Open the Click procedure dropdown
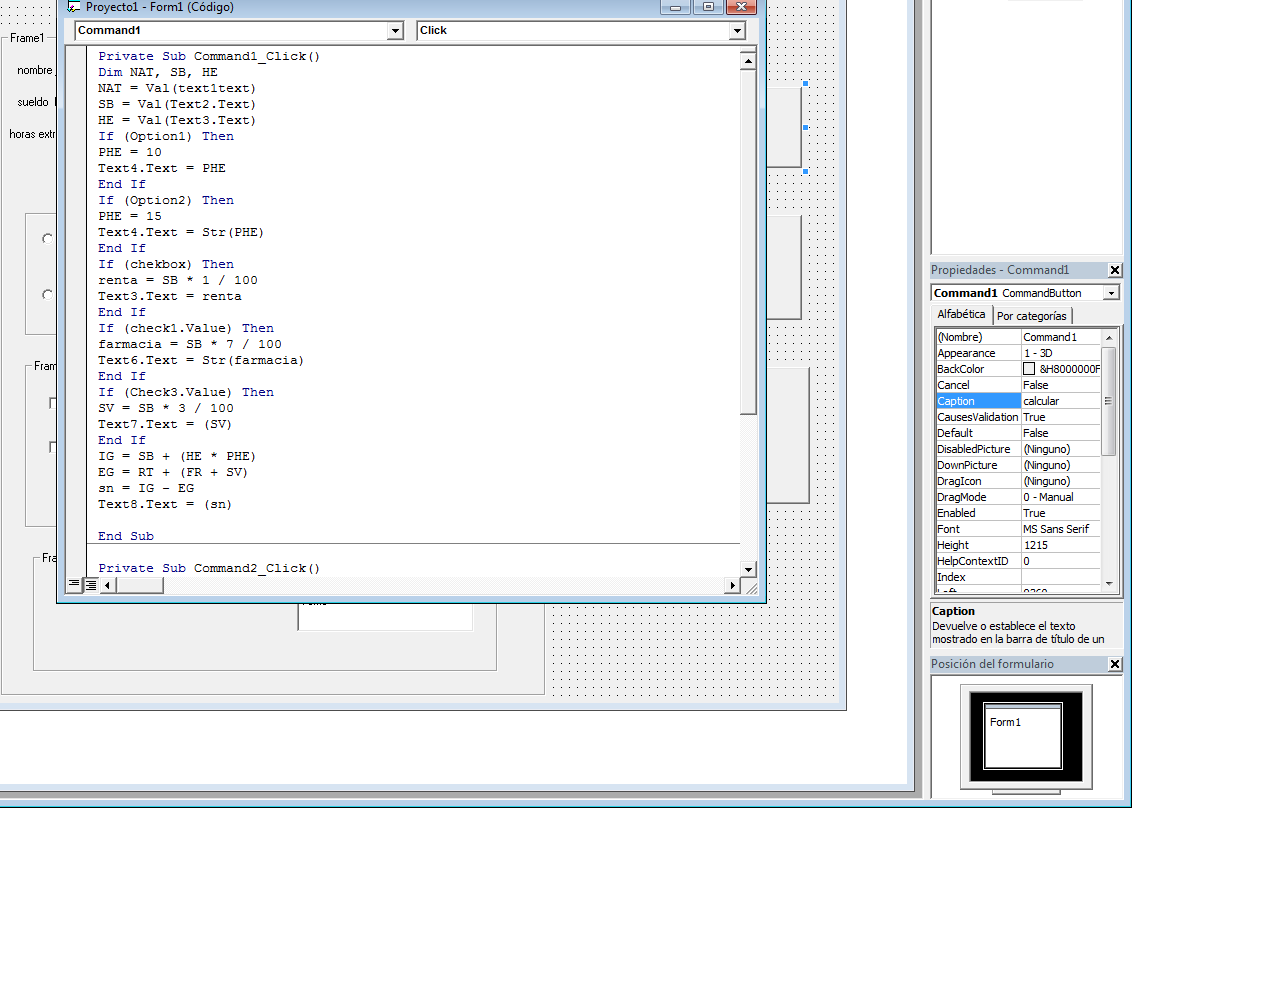This screenshot has width=1280, height=984. click(x=737, y=31)
